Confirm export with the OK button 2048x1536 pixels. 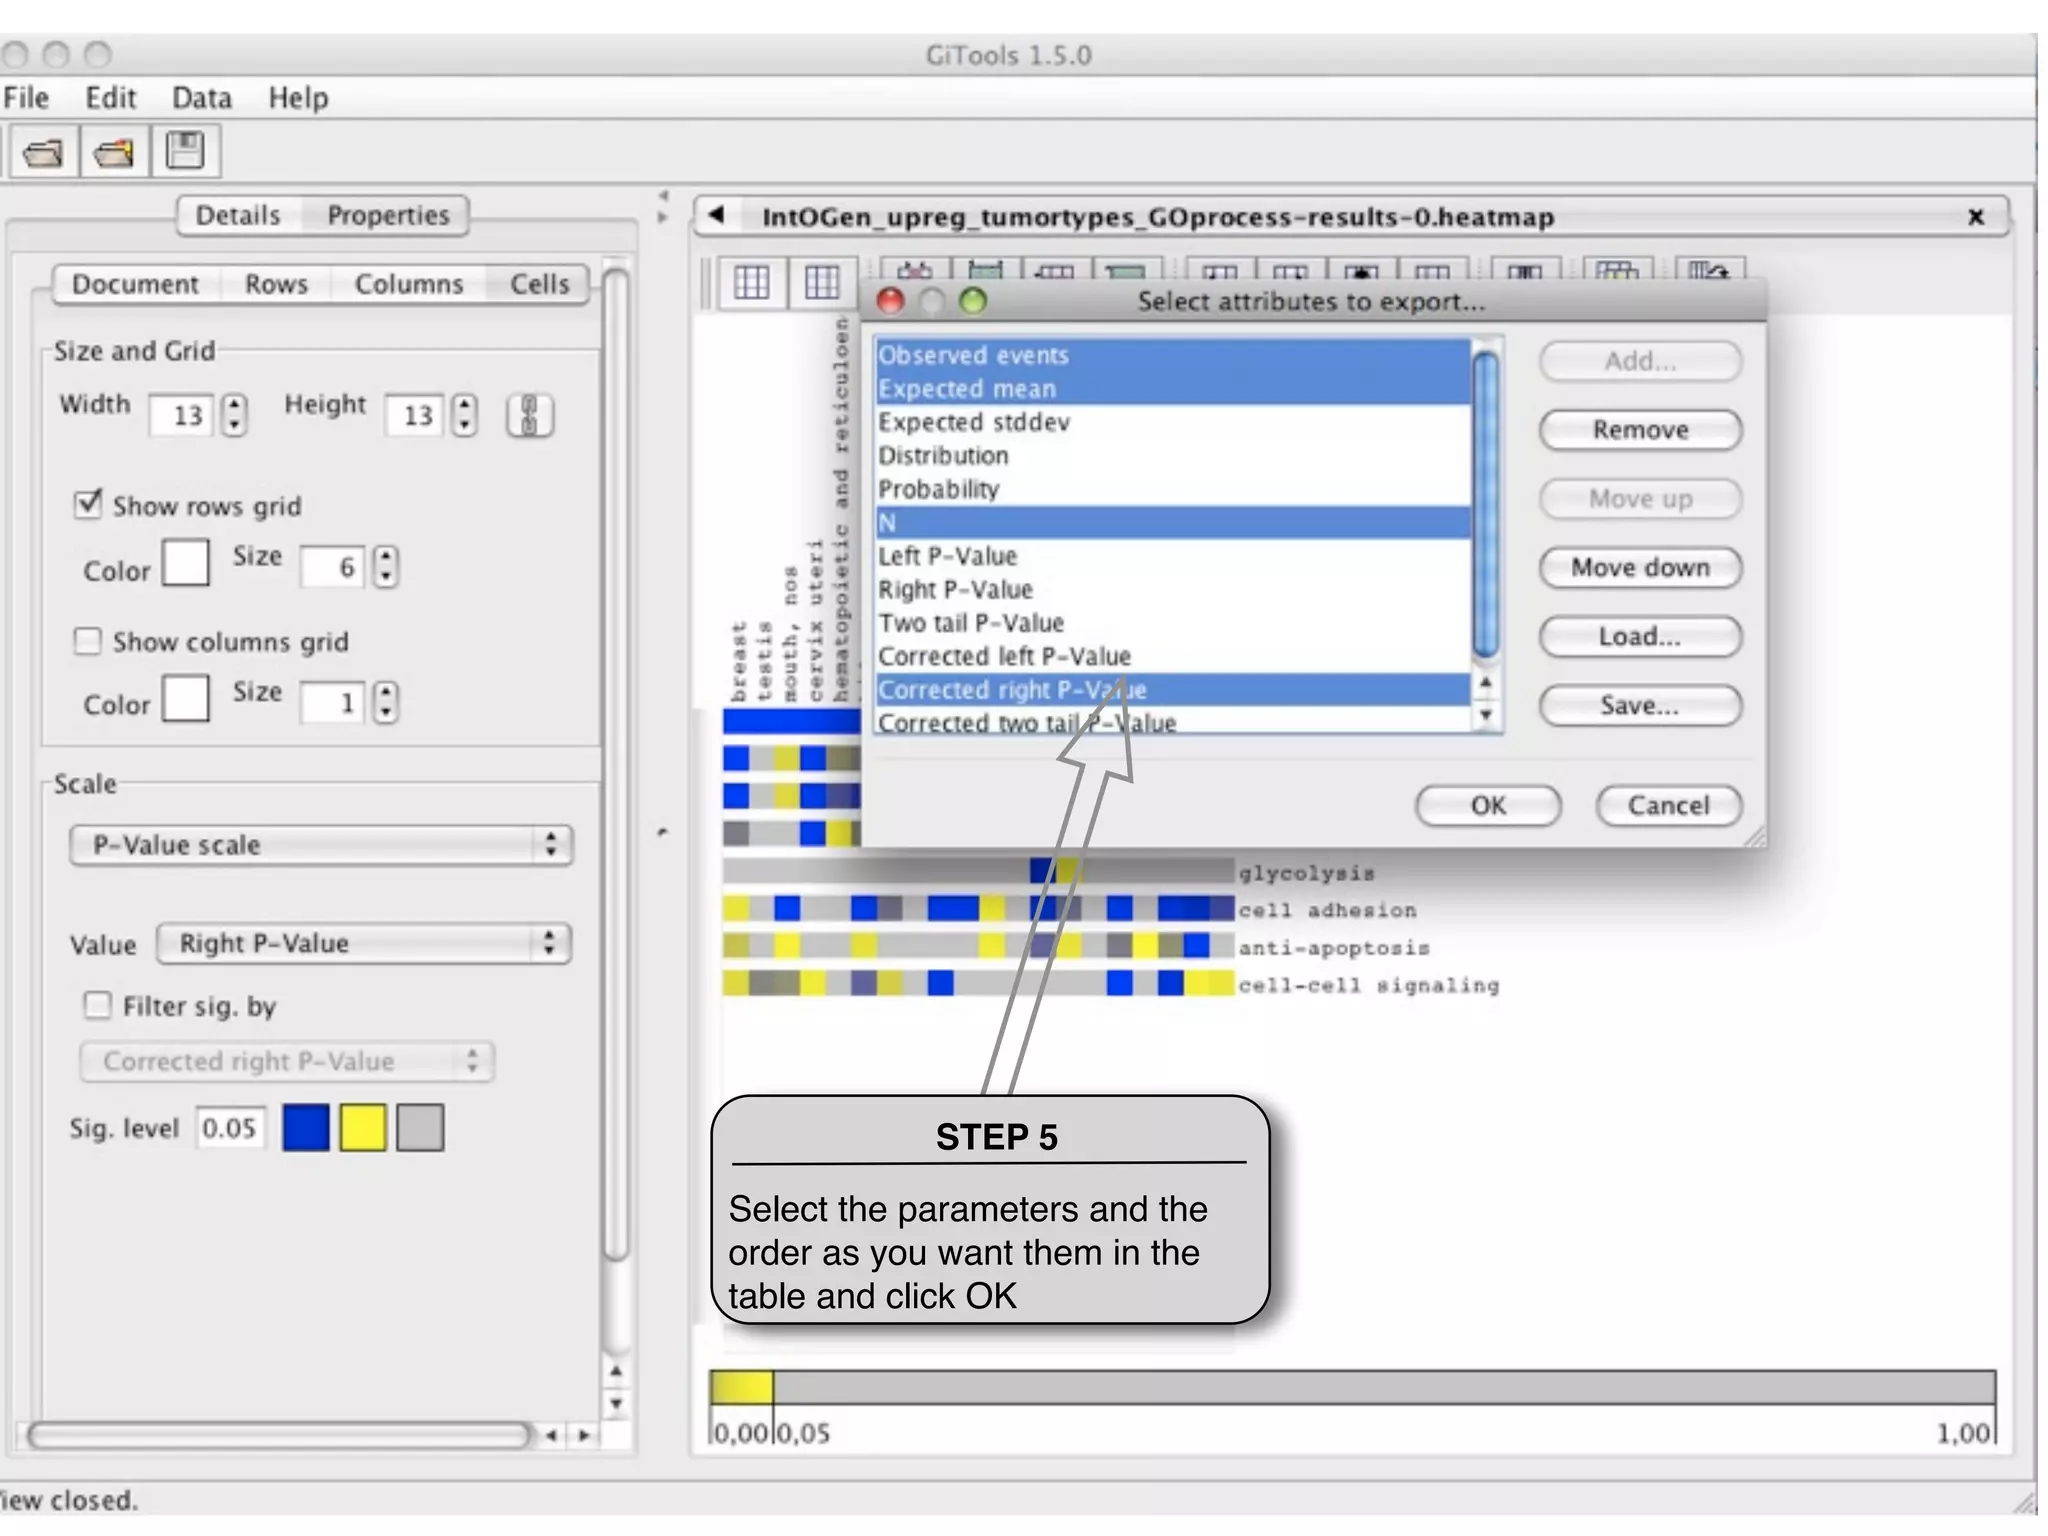(1488, 806)
